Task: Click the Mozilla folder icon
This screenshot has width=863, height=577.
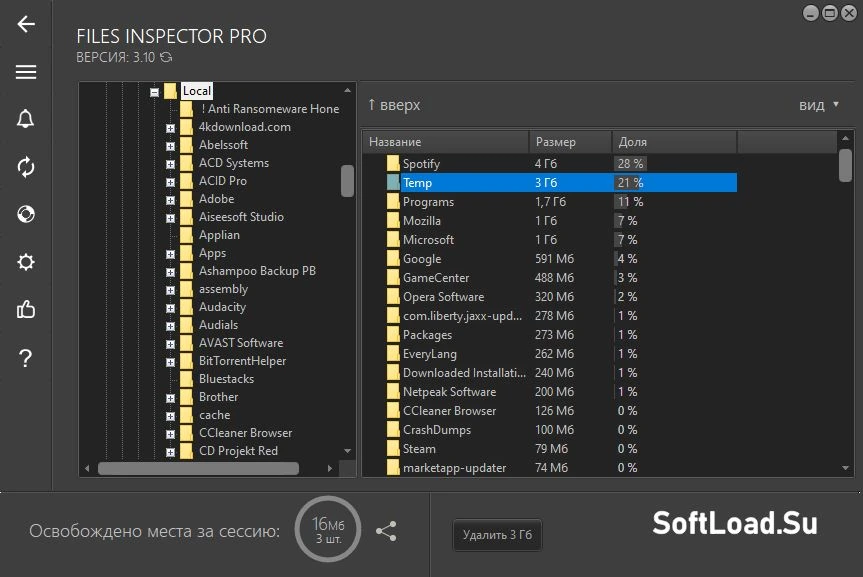Action: pyautogui.click(x=393, y=221)
